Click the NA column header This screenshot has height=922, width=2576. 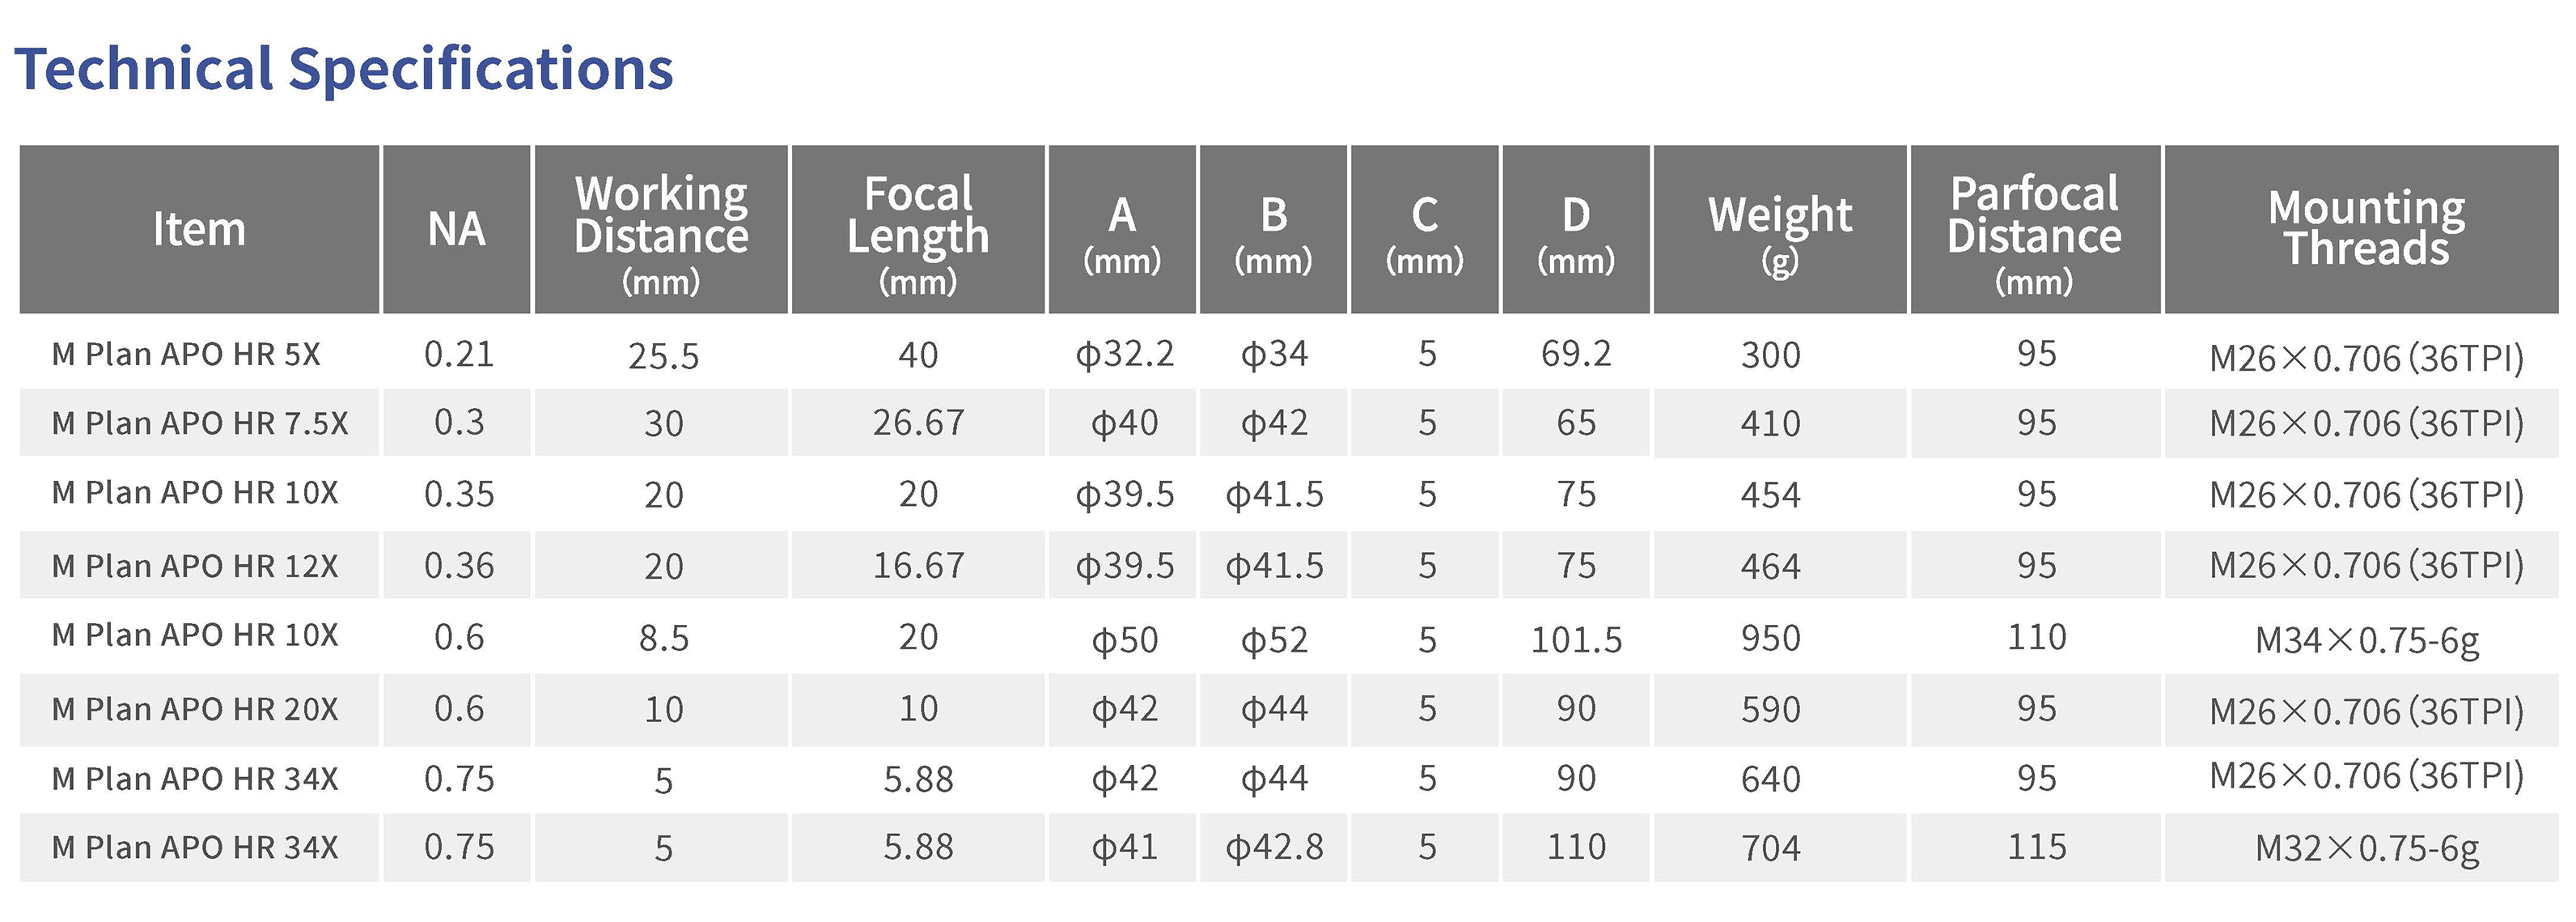point(457,229)
